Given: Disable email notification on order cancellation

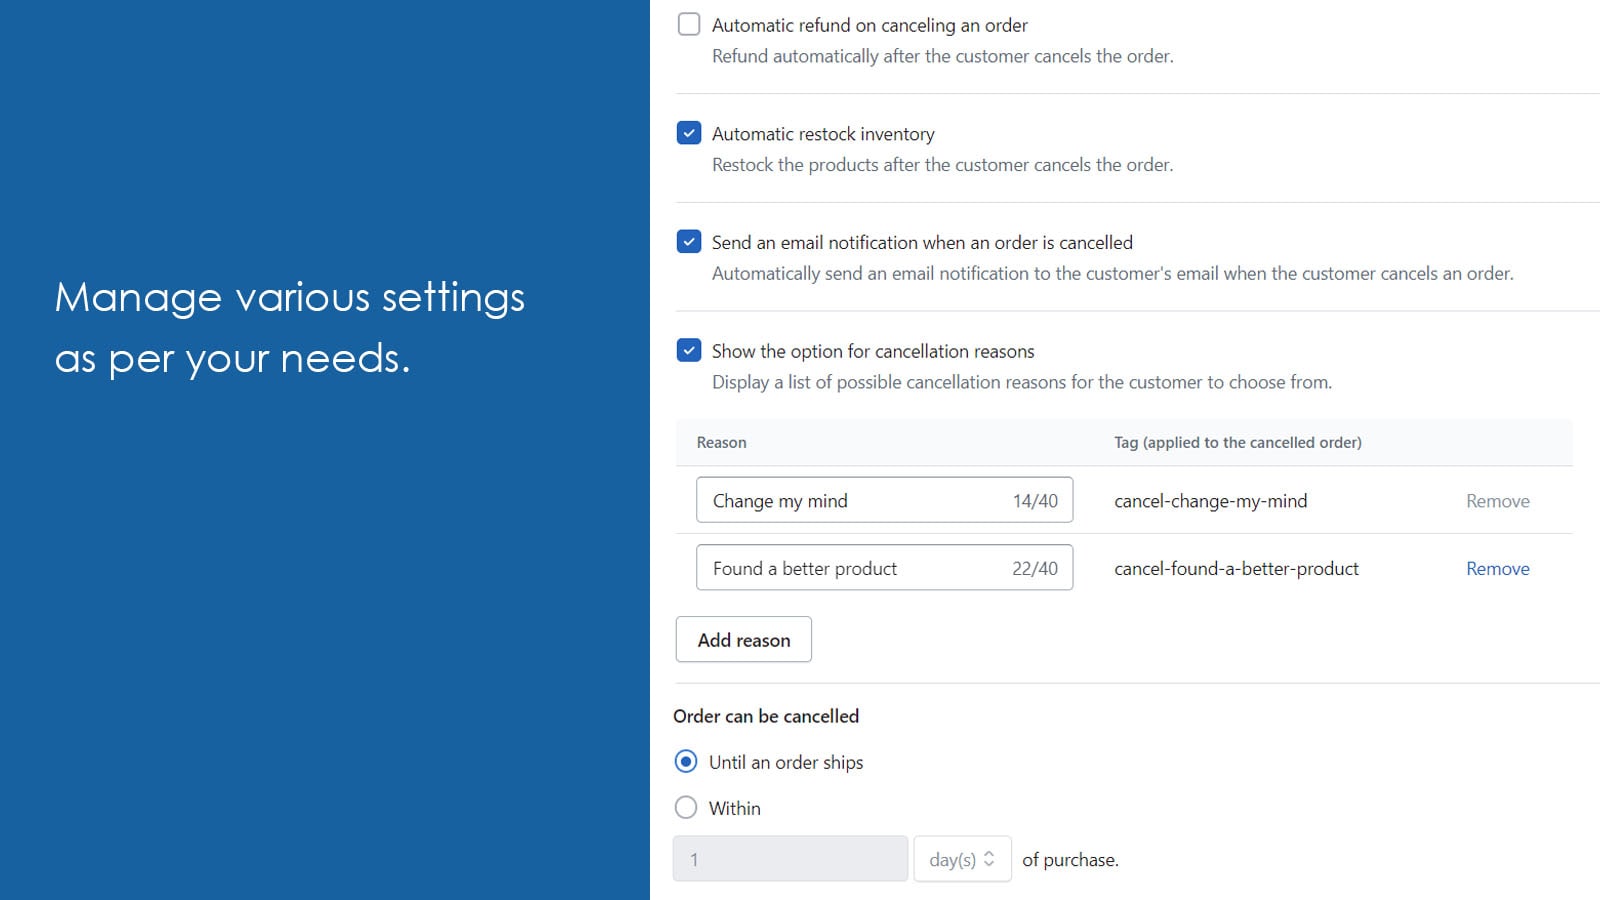Looking at the screenshot, I should [x=689, y=242].
